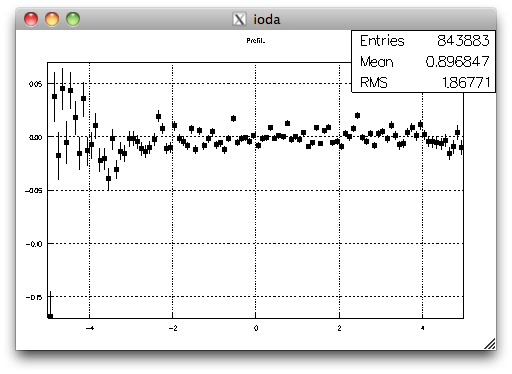Click the y-axis label -0.15
The width and height of the screenshot is (512, 374).
[x=34, y=297]
